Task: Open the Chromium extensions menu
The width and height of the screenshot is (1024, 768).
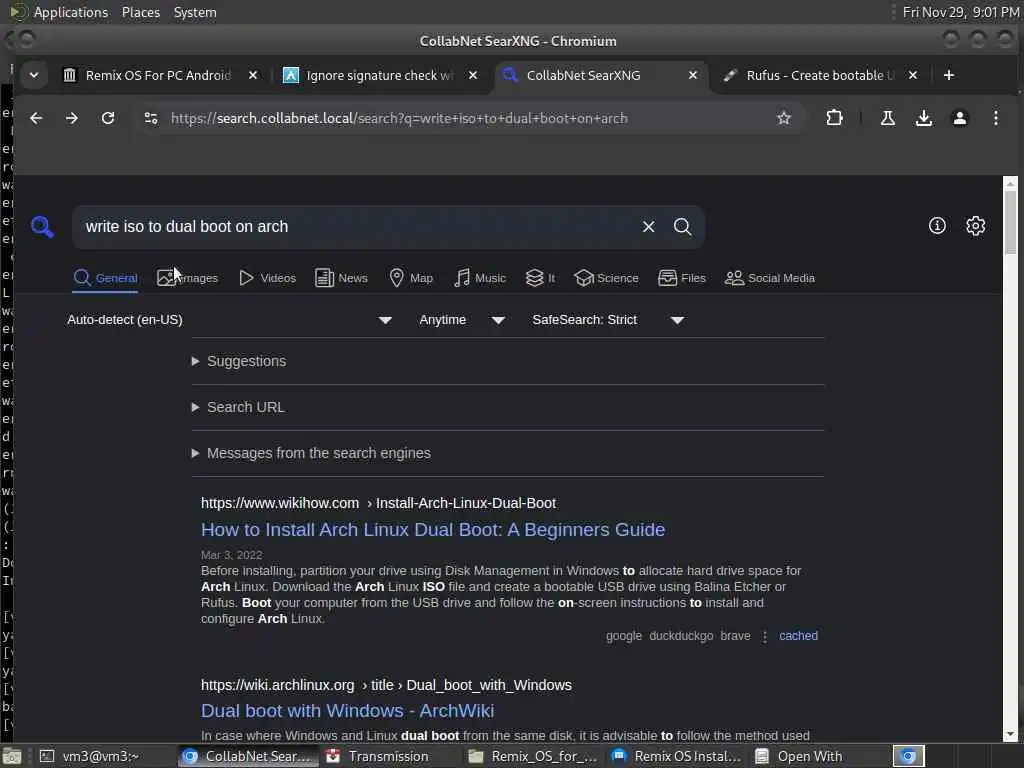Action: click(834, 118)
